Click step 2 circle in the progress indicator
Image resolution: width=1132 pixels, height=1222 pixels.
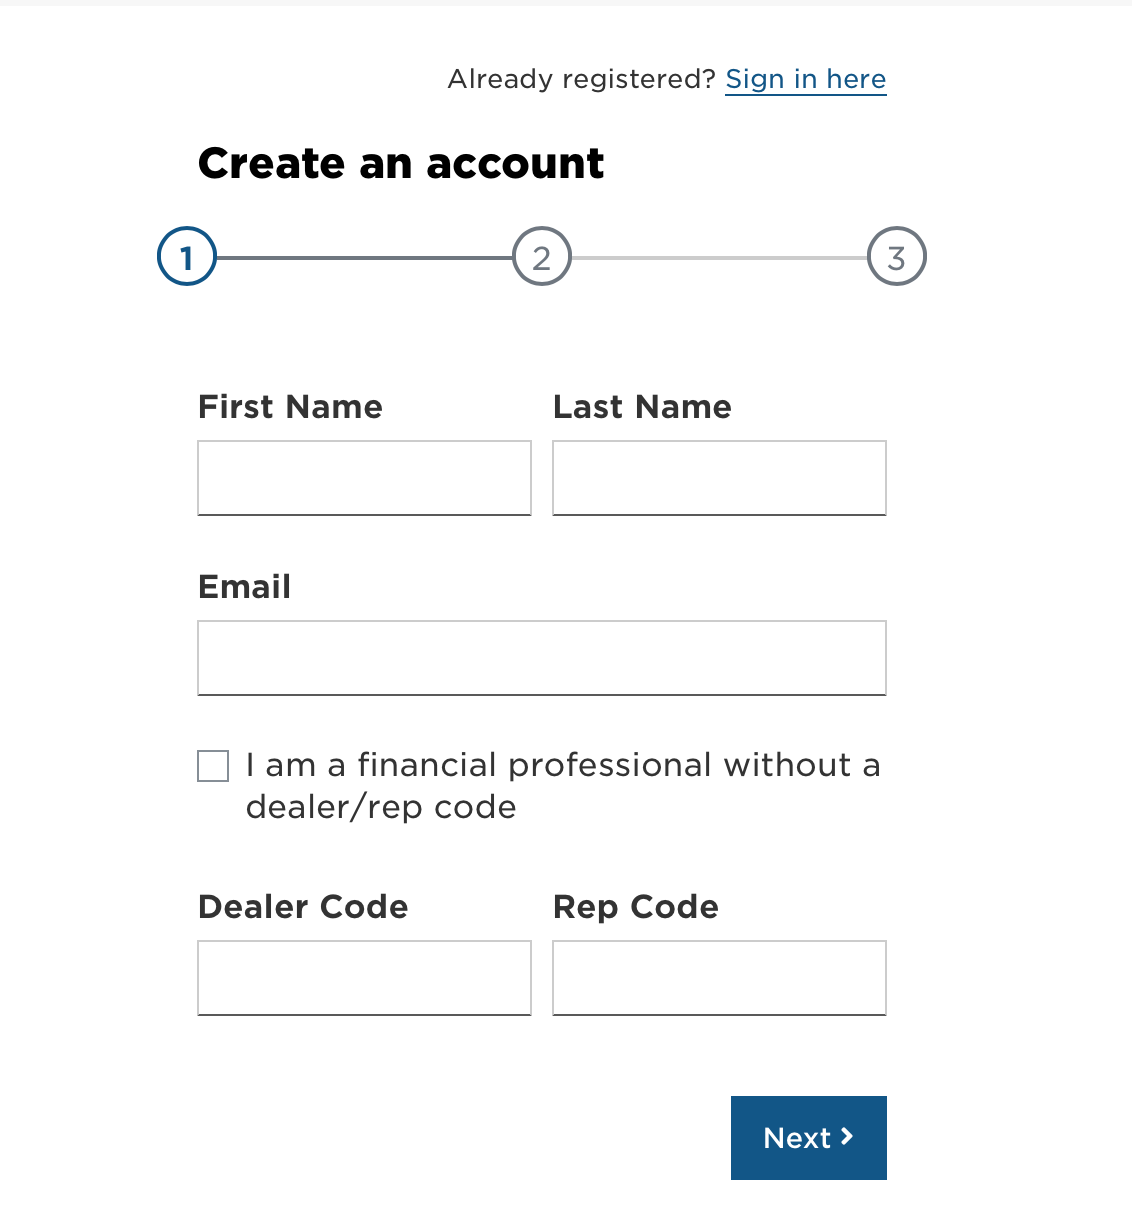point(541,256)
